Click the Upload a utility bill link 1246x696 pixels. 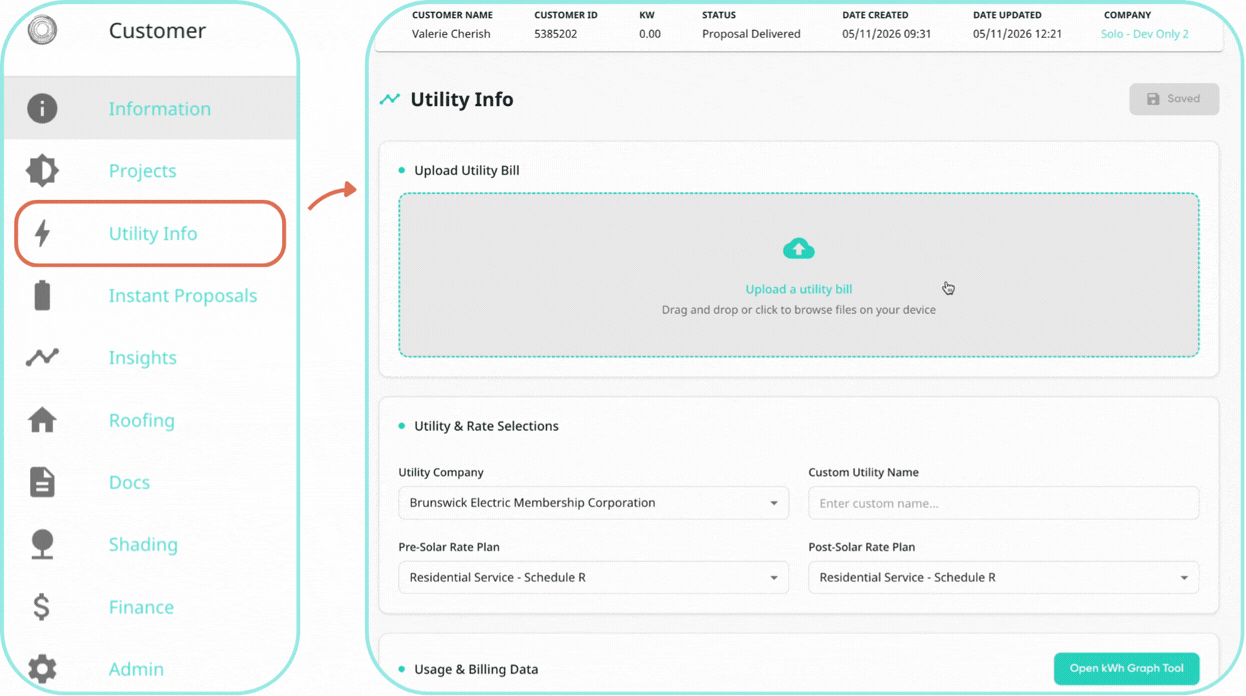(798, 289)
